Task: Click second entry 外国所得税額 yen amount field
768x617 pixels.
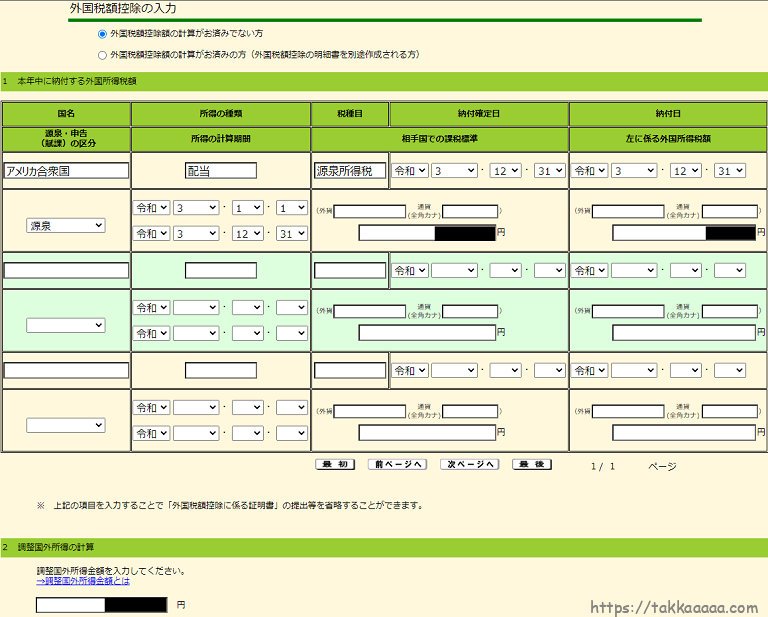Action: click(x=684, y=332)
